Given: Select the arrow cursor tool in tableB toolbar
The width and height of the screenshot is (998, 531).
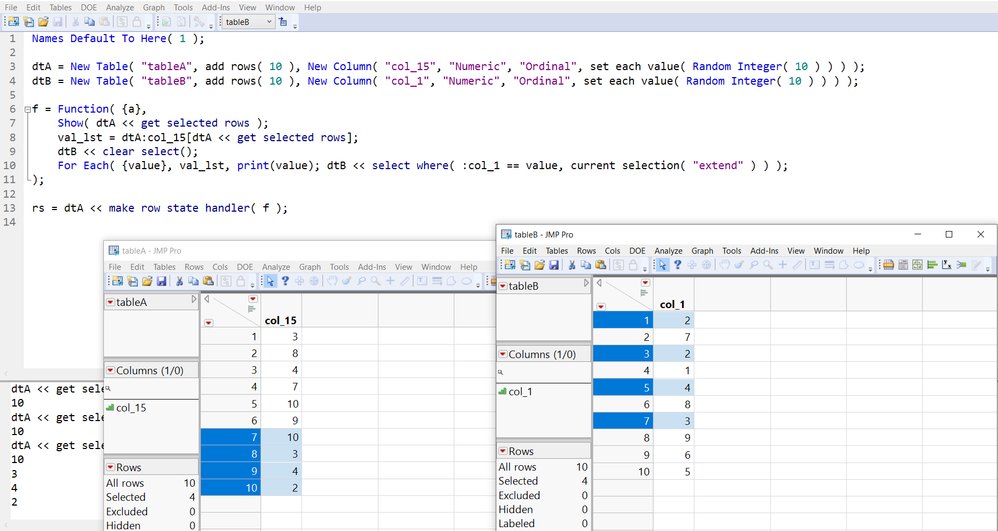Looking at the screenshot, I should click(662, 265).
